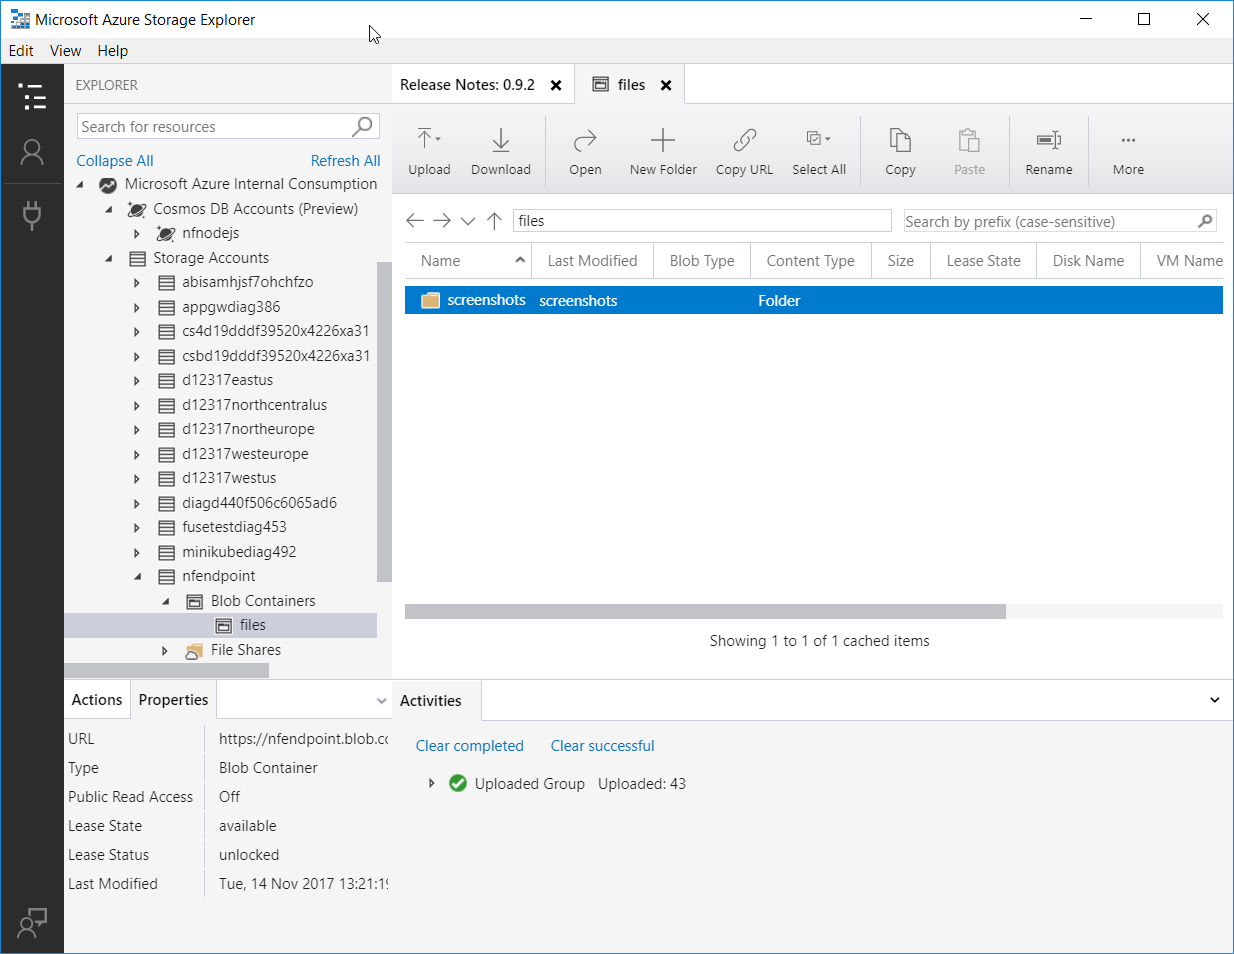
Task: Sort by the Name column header
Action: 468,260
